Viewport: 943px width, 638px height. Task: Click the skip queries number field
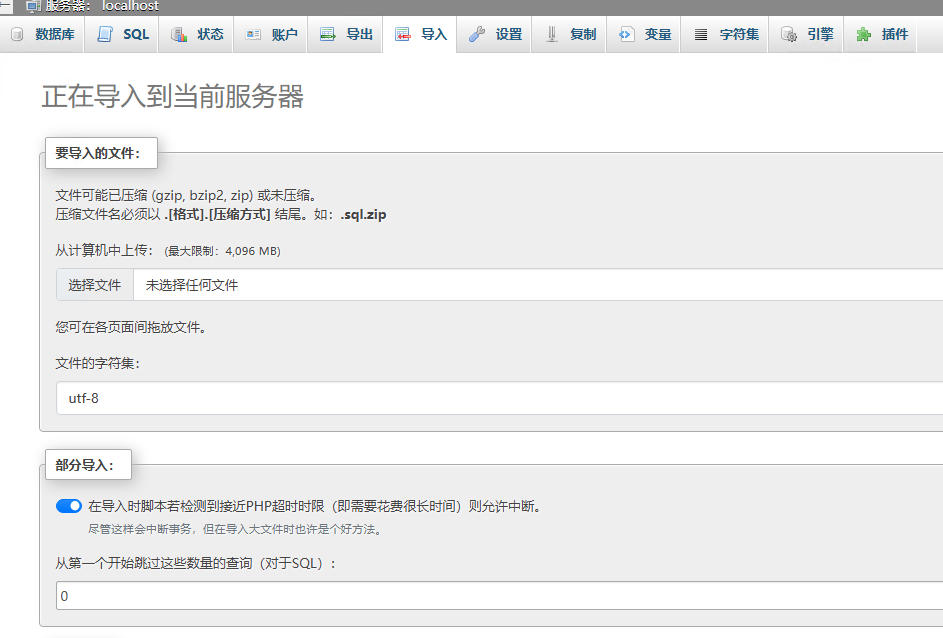498,596
